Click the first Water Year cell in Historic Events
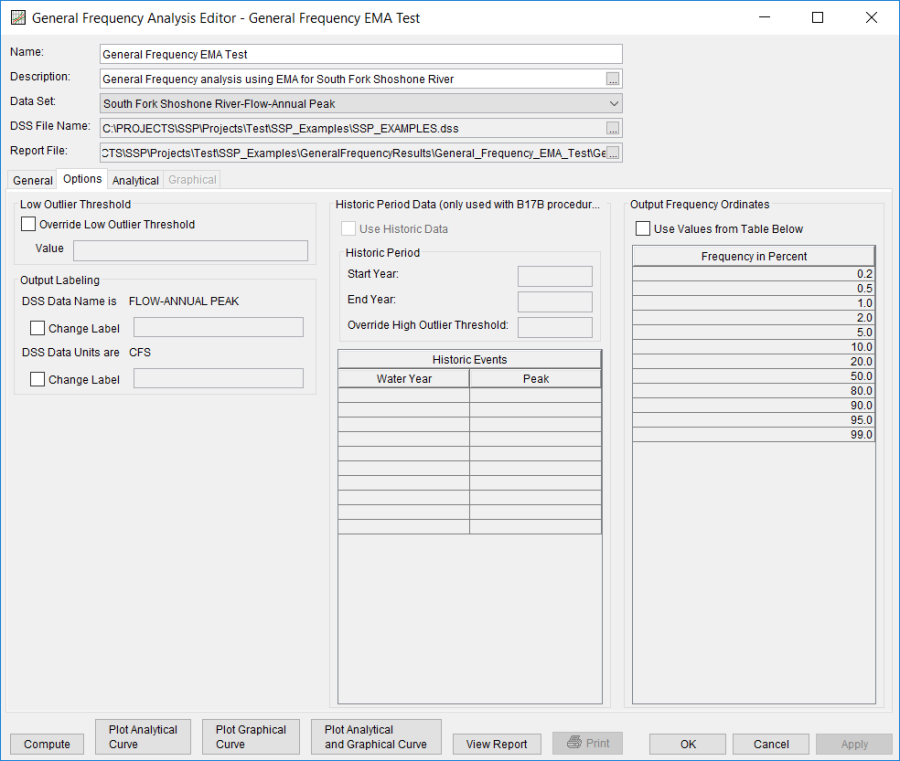900x761 pixels. pos(404,395)
